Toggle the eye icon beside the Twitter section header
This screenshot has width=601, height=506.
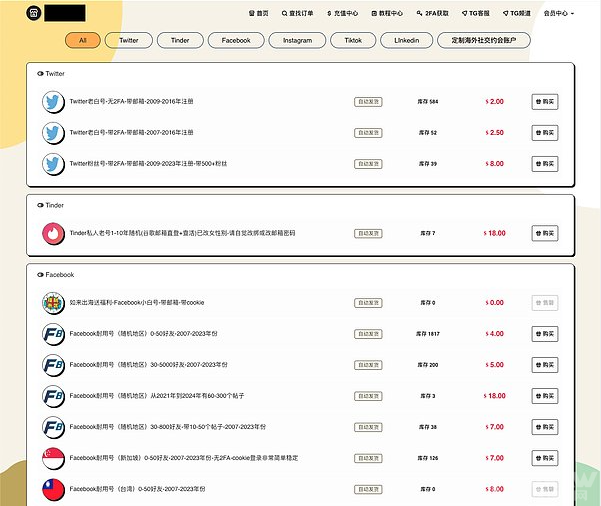point(39,74)
